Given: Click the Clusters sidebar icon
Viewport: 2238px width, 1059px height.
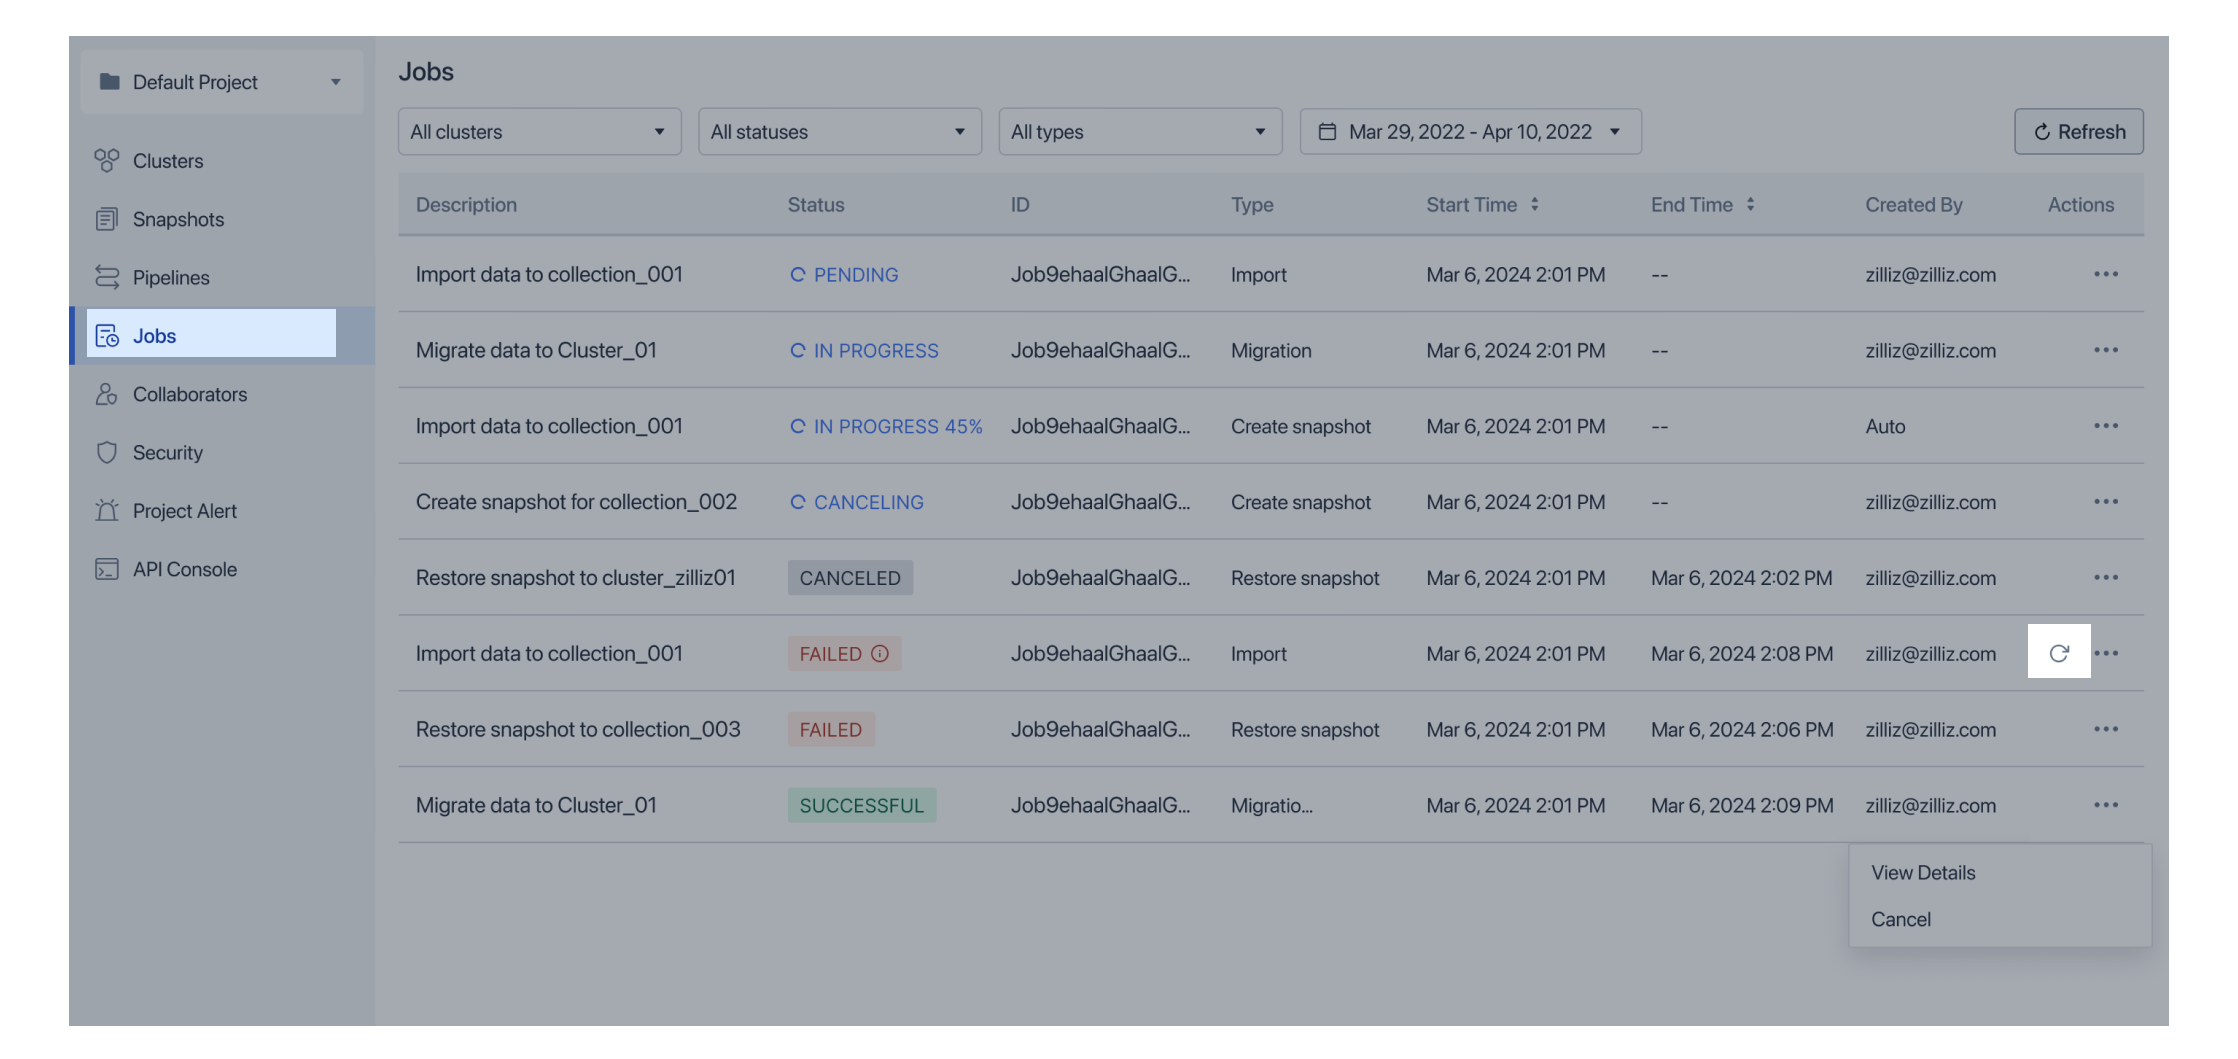Looking at the screenshot, I should click(x=107, y=161).
